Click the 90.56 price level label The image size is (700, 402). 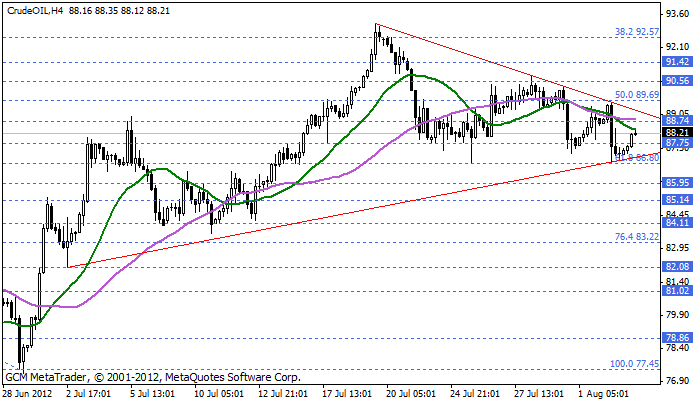pyautogui.click(x=678, y=81)
